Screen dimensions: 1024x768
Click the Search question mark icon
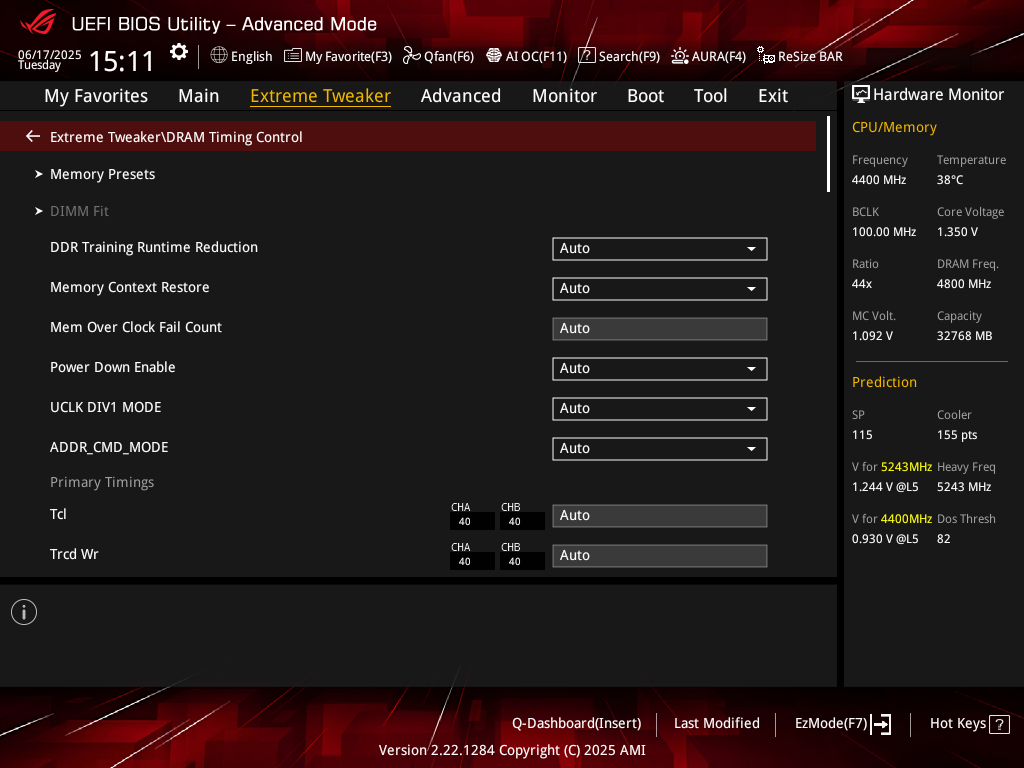click(x=586, y=56)
